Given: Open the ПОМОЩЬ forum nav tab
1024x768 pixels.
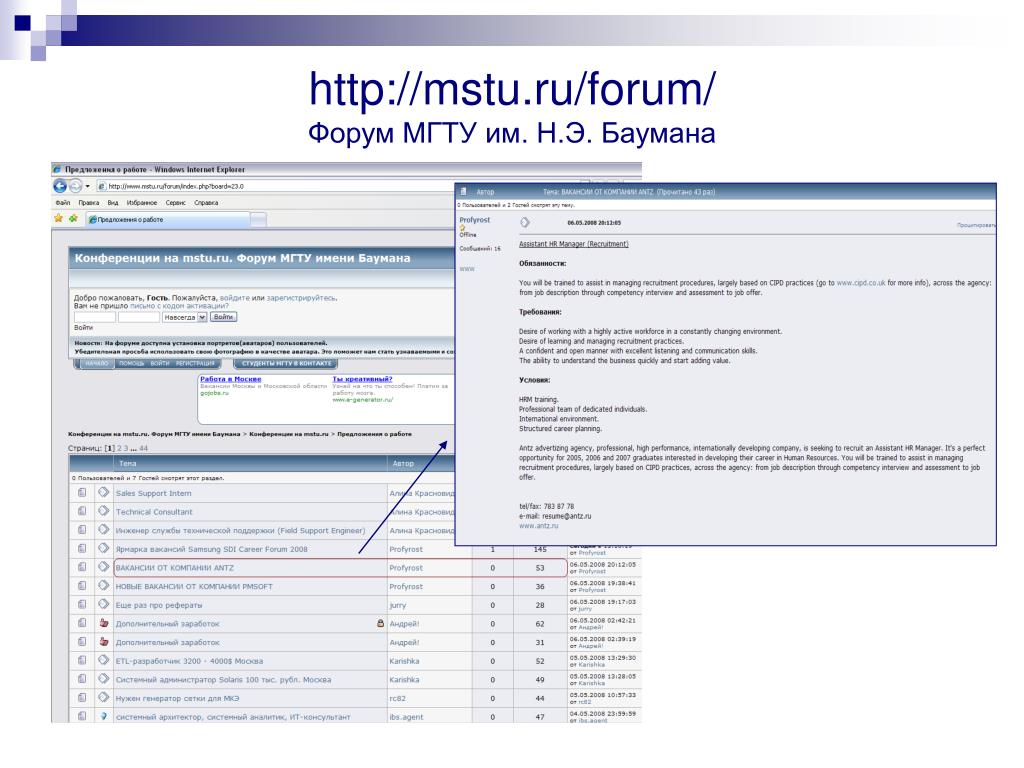Looking at the screenshot, I should [x=131, y=364].
